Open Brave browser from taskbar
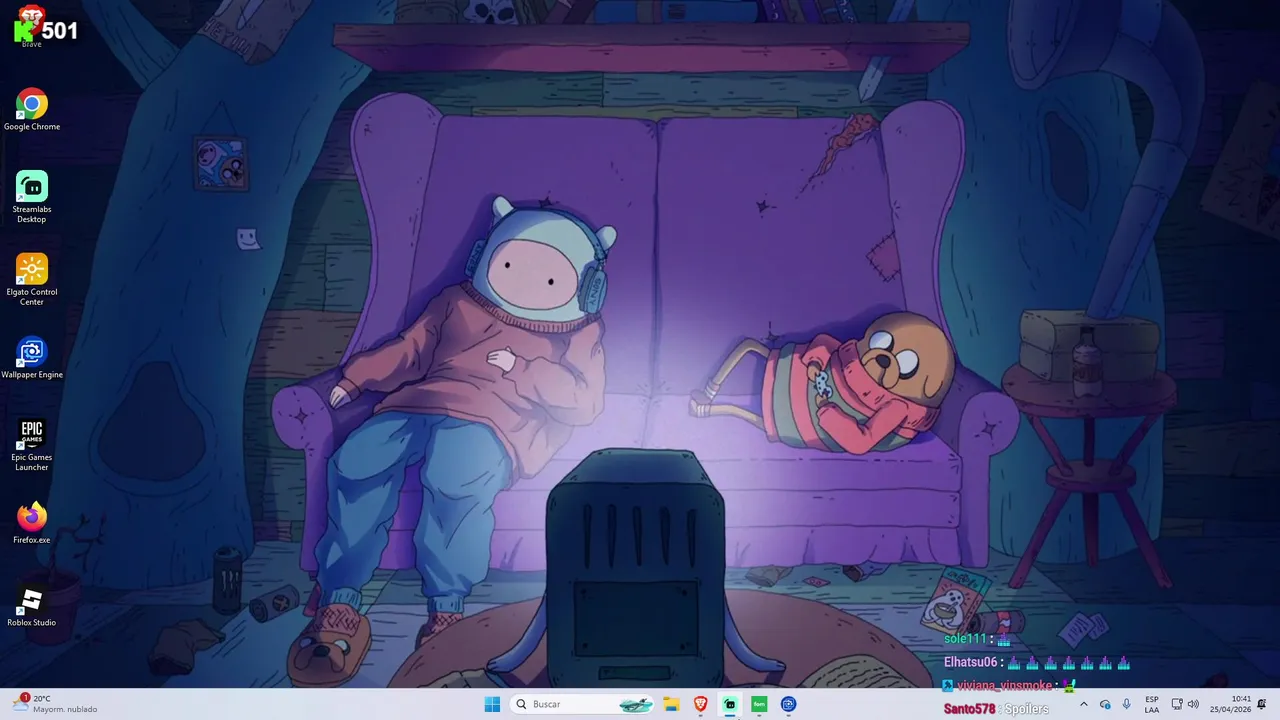Image resolution: width=1280 pixels, height=720 pixels. tap(700, 704)
